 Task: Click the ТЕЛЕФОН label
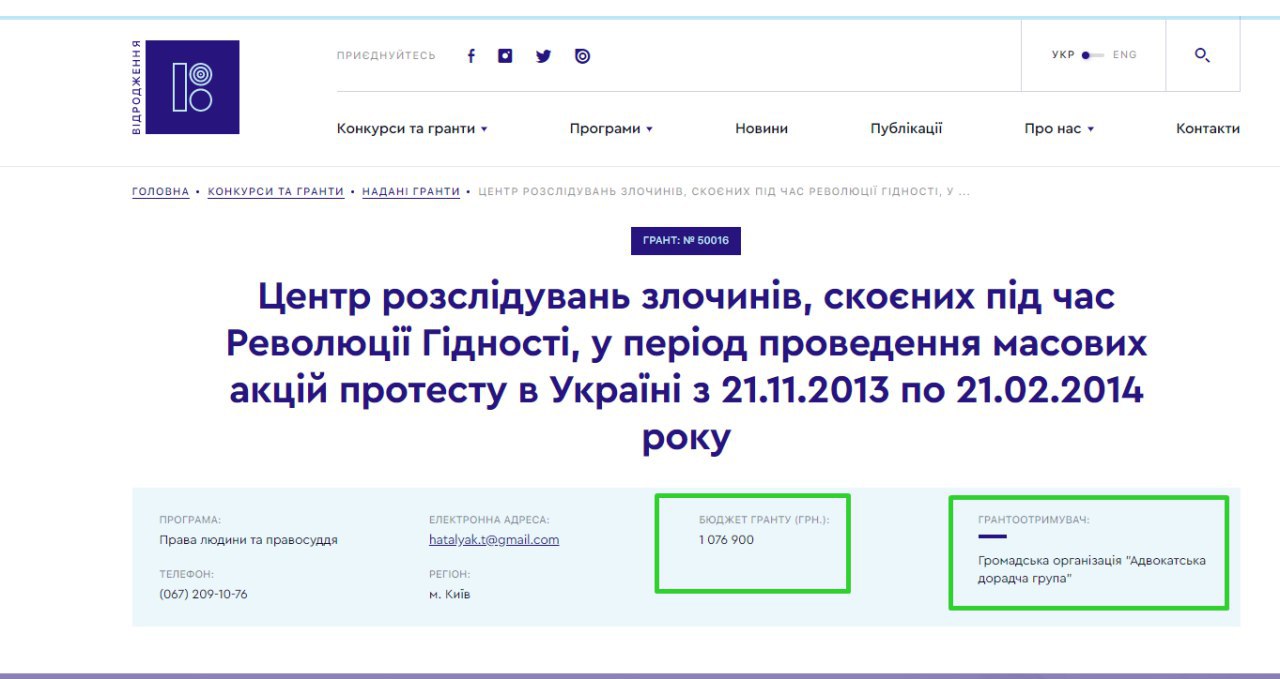pyautogui.click(x=186, y=574)
